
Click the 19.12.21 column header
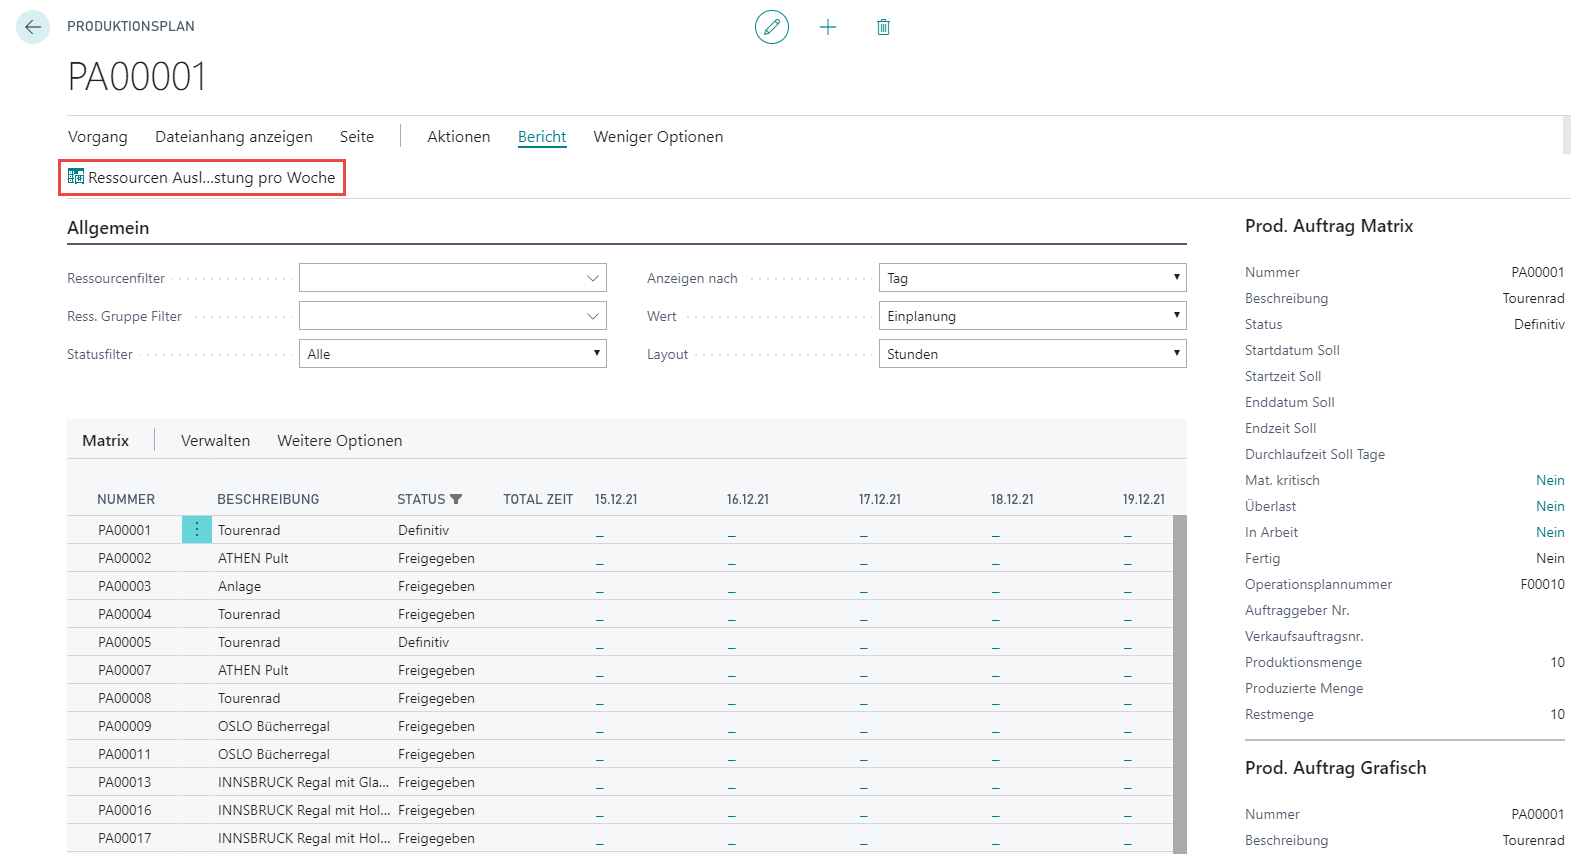point(1144,499)
